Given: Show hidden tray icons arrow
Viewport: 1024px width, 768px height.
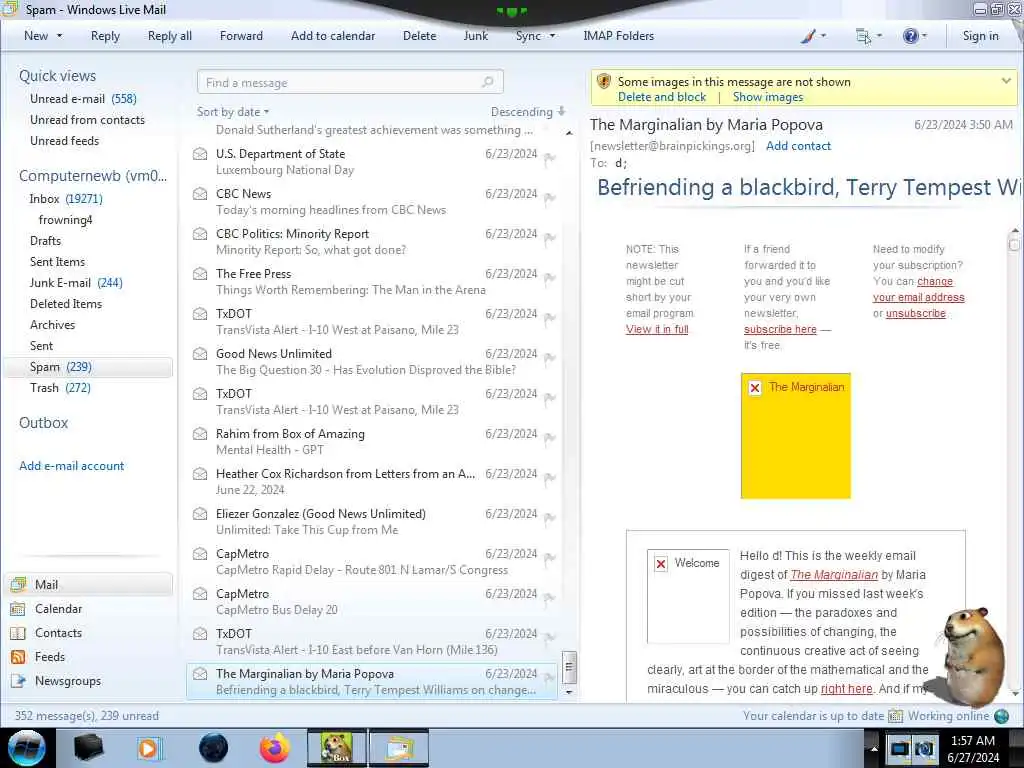Looking at the screenshot, I should point(873,749).
